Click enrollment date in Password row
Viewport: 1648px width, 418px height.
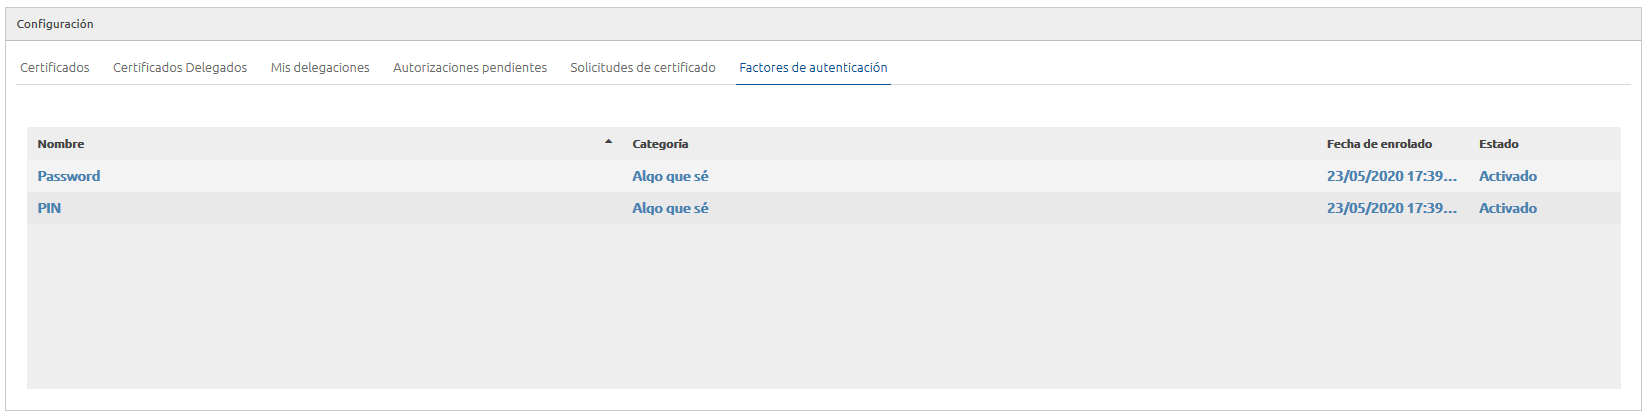pos(1392,176)
